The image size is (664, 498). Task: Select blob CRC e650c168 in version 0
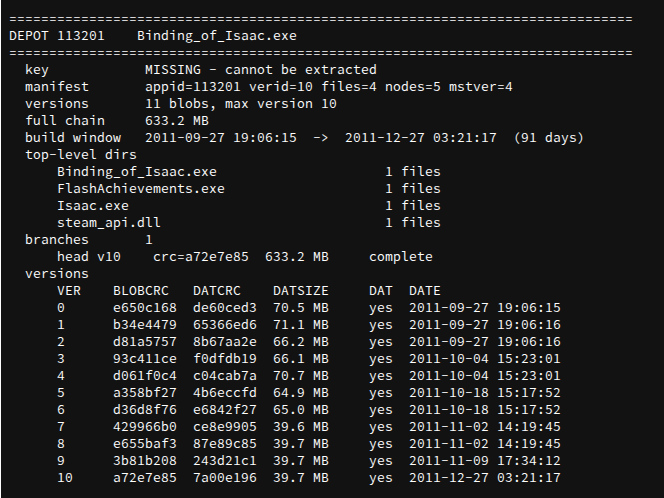point(145,308)
